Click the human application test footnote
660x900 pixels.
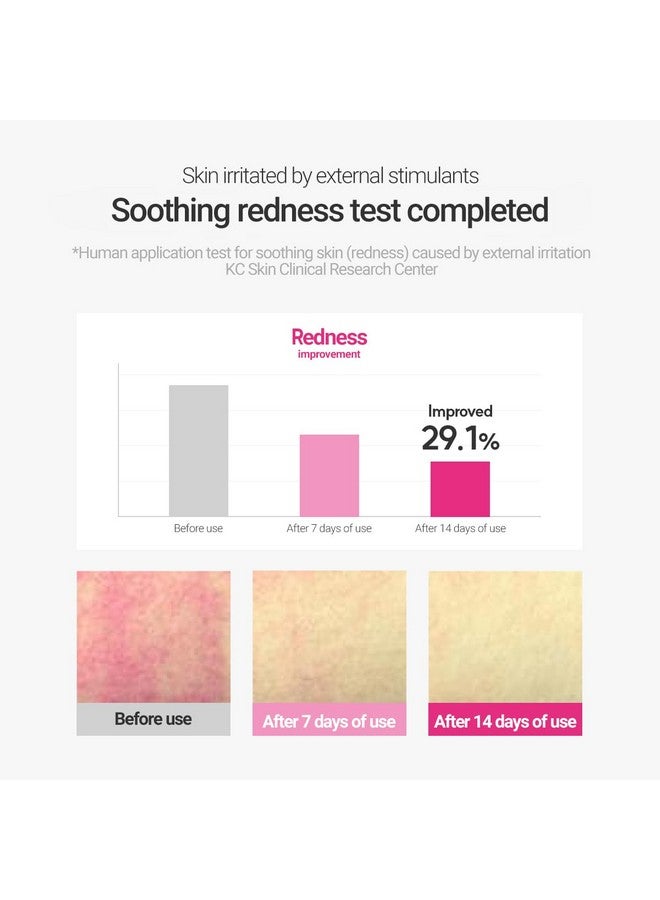(331, 253)
